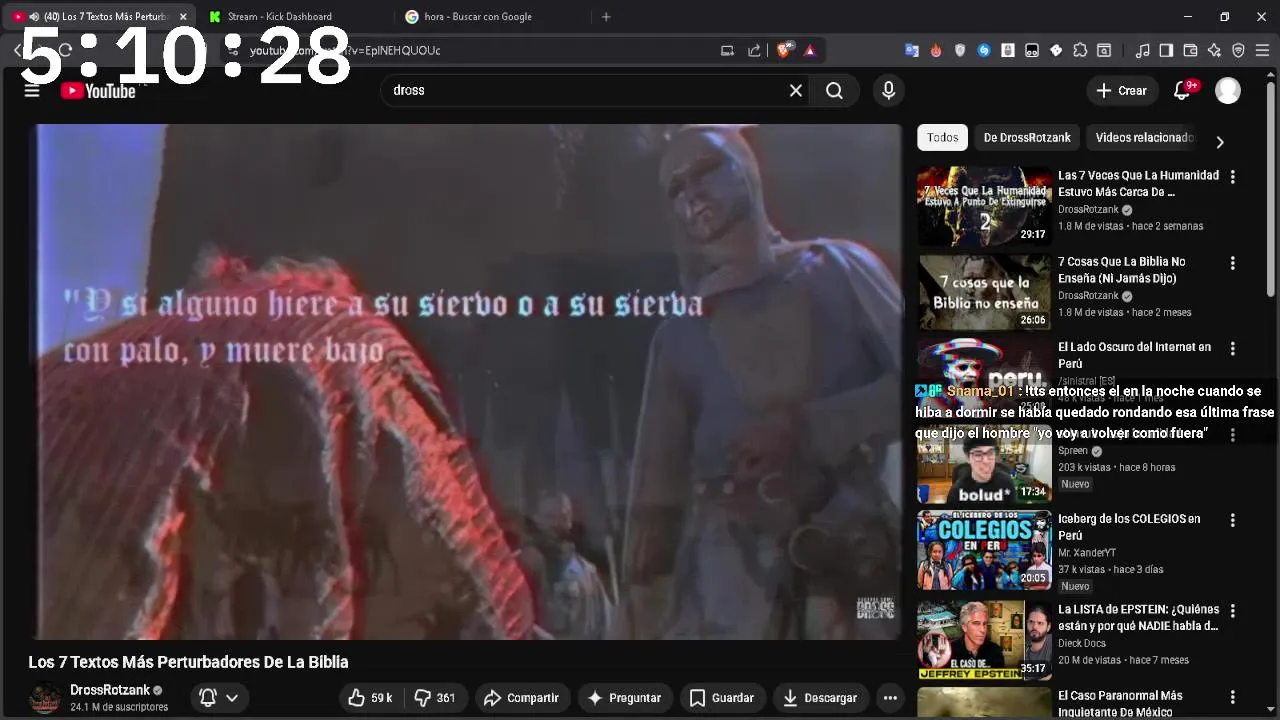Open the 'Iceberg de los COLEGIOS en Perú' title

point(1130,527)
